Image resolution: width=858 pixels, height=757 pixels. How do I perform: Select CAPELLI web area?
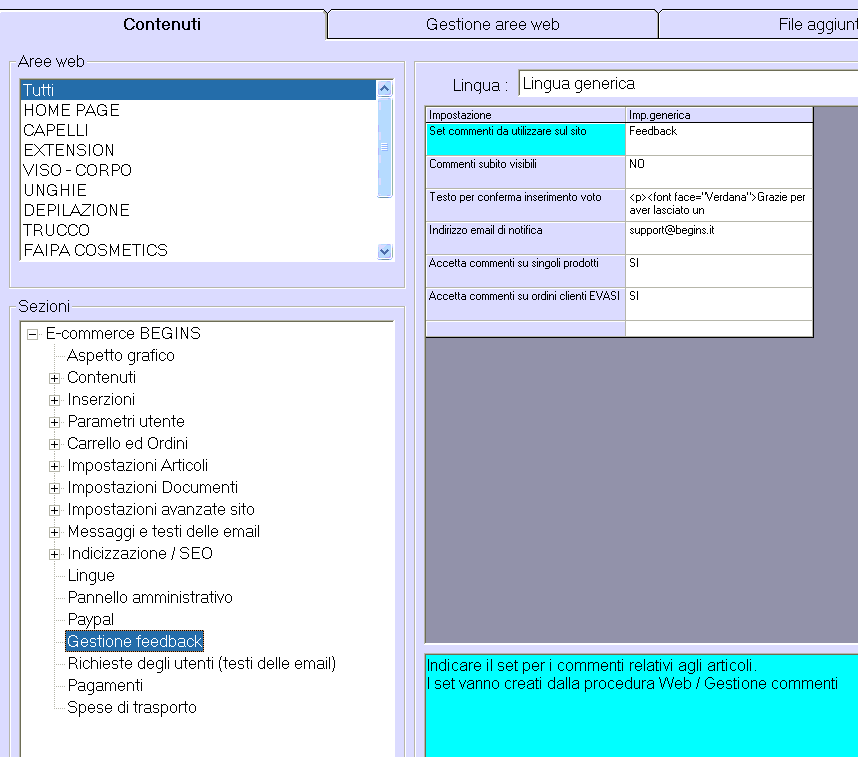[x=198, y=130]
